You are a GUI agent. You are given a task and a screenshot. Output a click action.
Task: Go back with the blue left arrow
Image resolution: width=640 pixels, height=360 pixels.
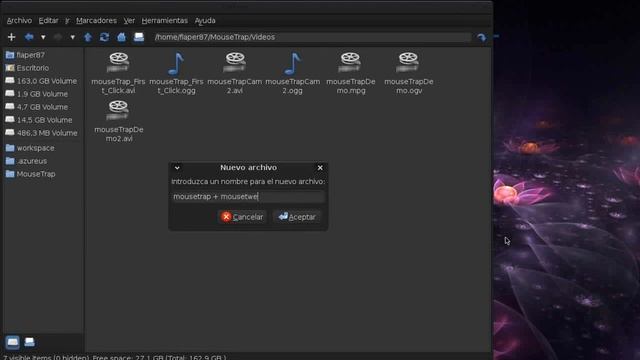click(x=29, y=37)
